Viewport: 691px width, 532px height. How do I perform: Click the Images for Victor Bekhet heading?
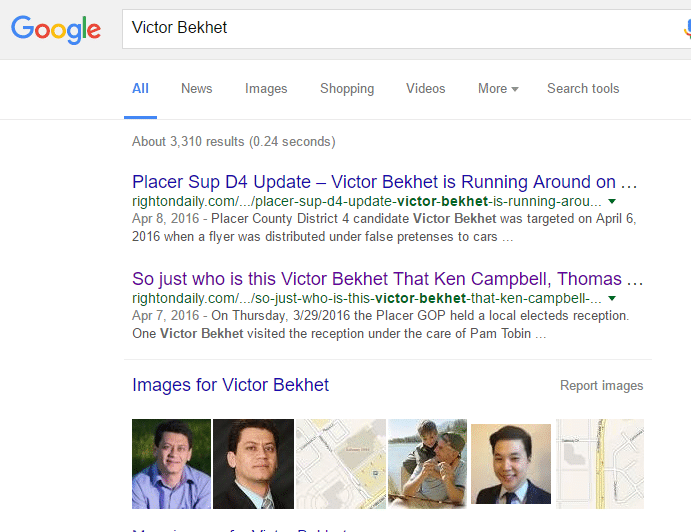tap(230, 385)
